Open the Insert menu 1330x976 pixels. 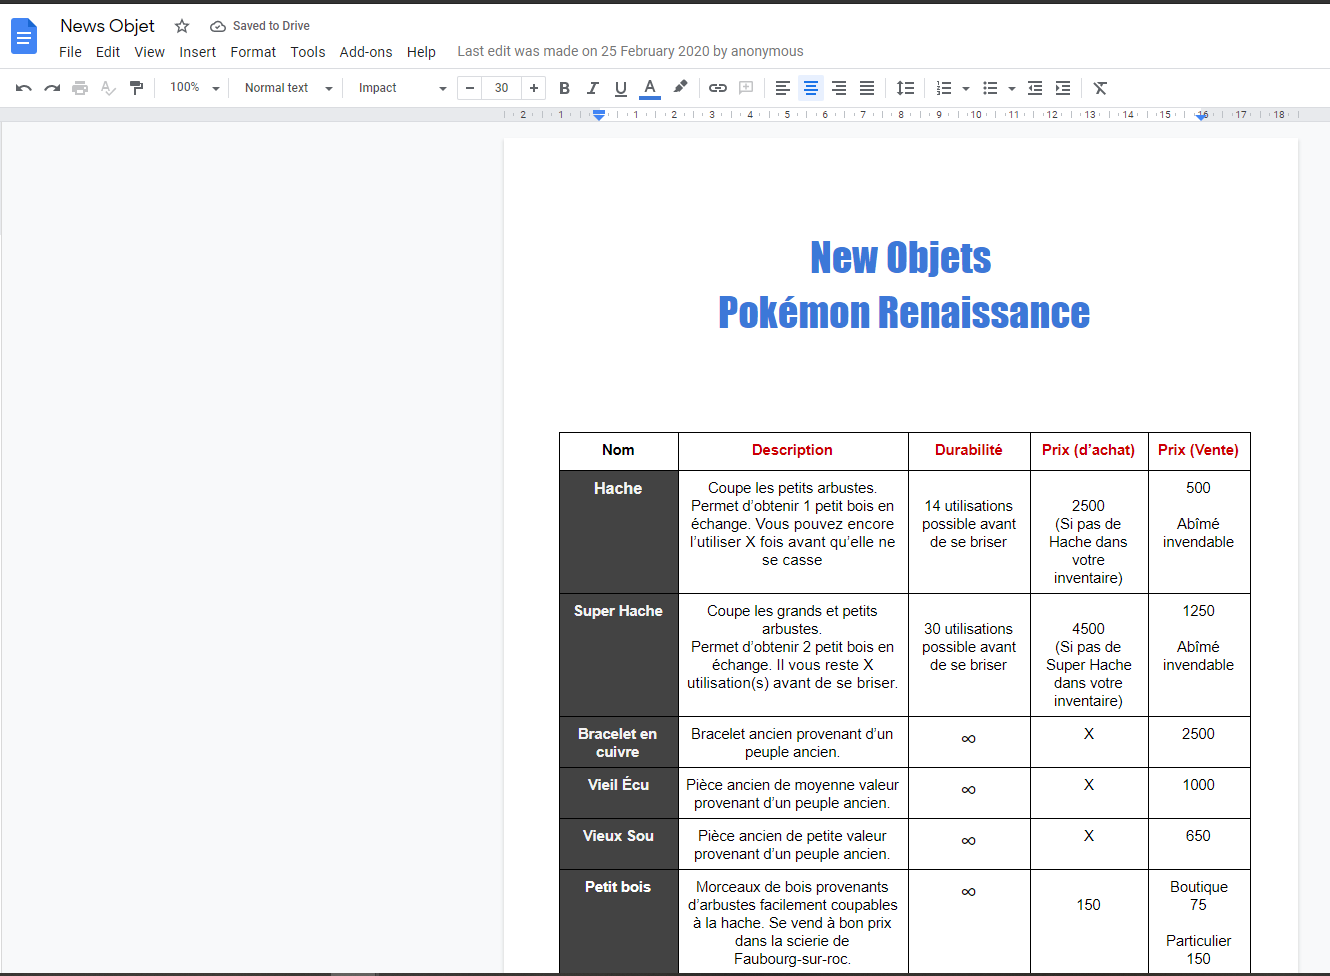click(x=197, y=52)
